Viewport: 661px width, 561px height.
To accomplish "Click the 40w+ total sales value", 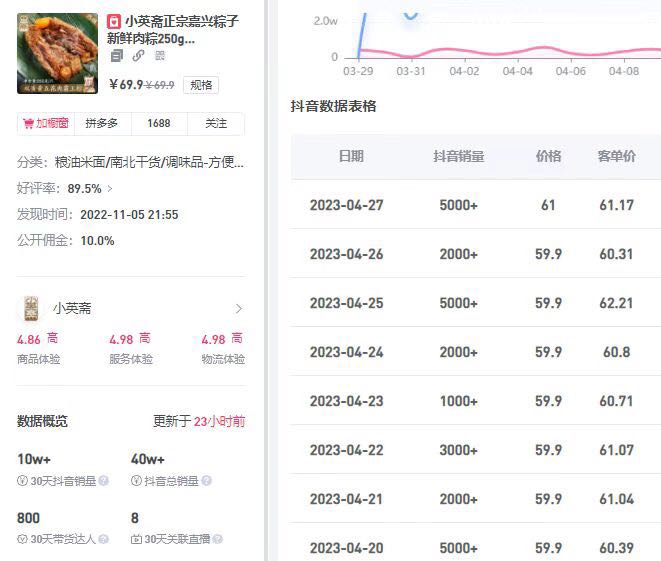I will click(x=148, y=459).
